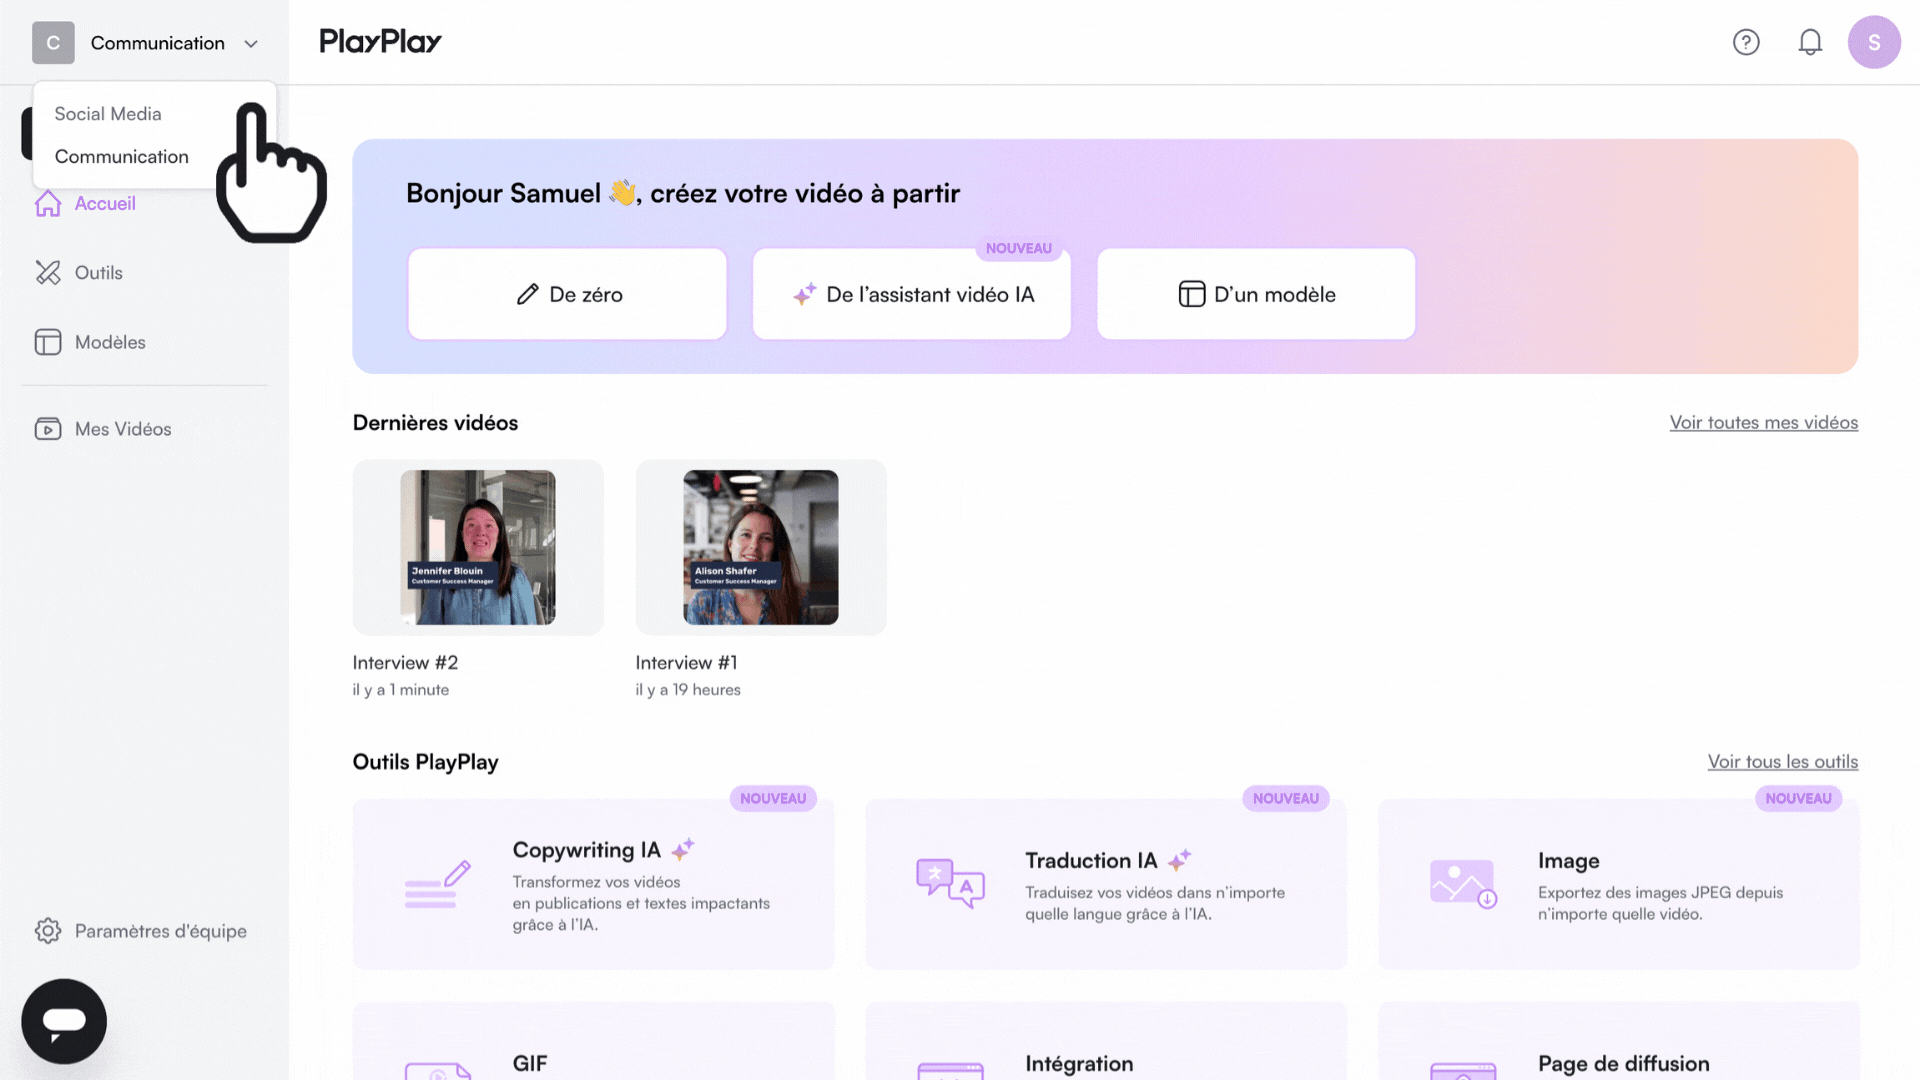Open the help question mark icon
The width and height of the screenshot is (1920, 1080).
tap(1746, 42)
